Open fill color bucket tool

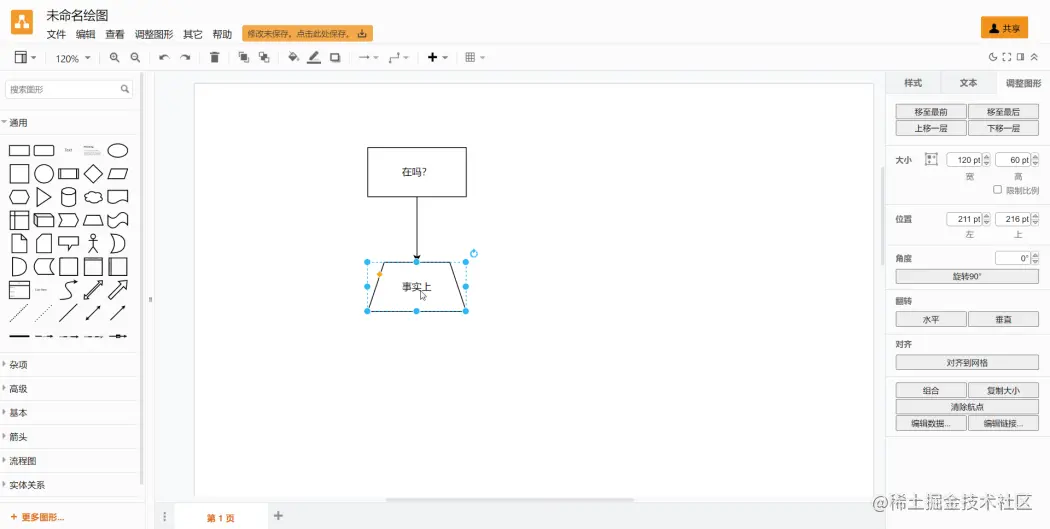[x=293, y=58]
